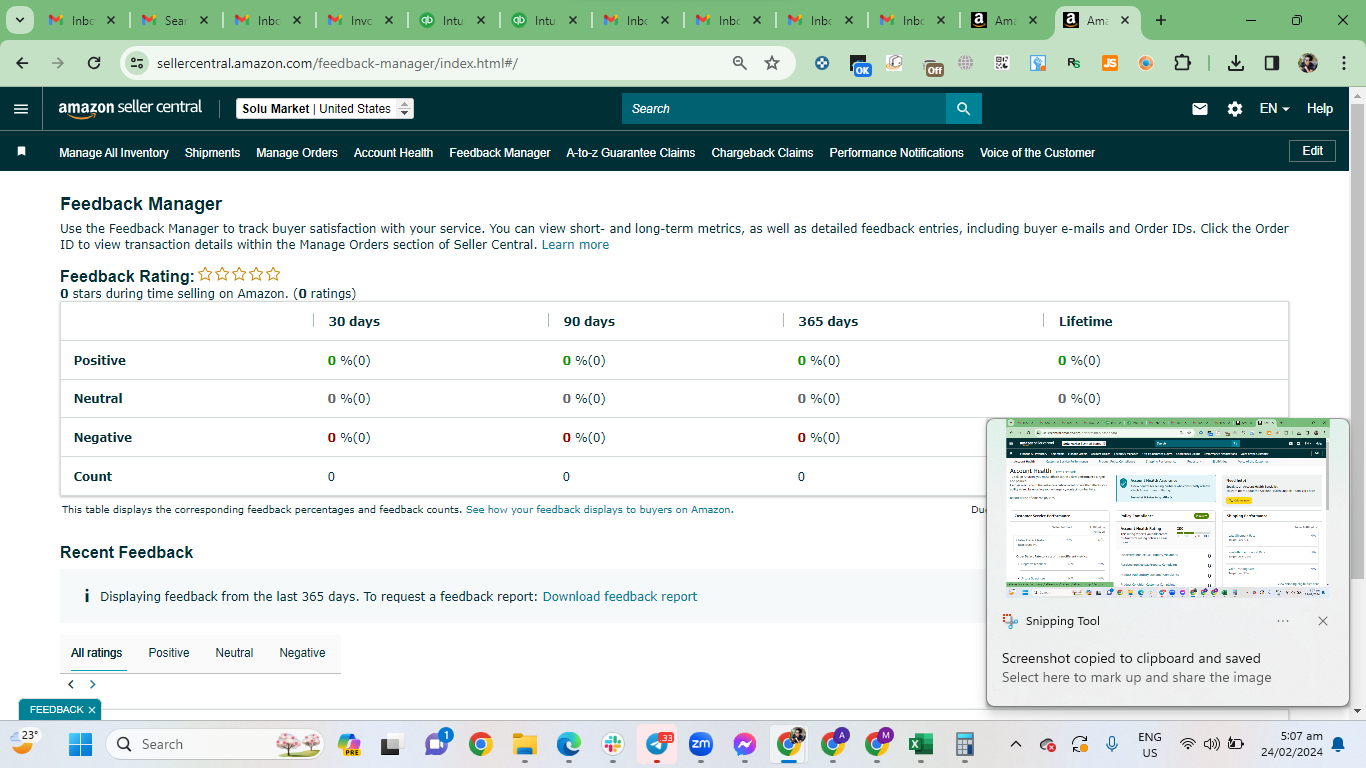Open the Chrome Extensions puzzle icon
This screenshot has height=768, width=1366.
pyautogui.click(x=1182, y=63)
